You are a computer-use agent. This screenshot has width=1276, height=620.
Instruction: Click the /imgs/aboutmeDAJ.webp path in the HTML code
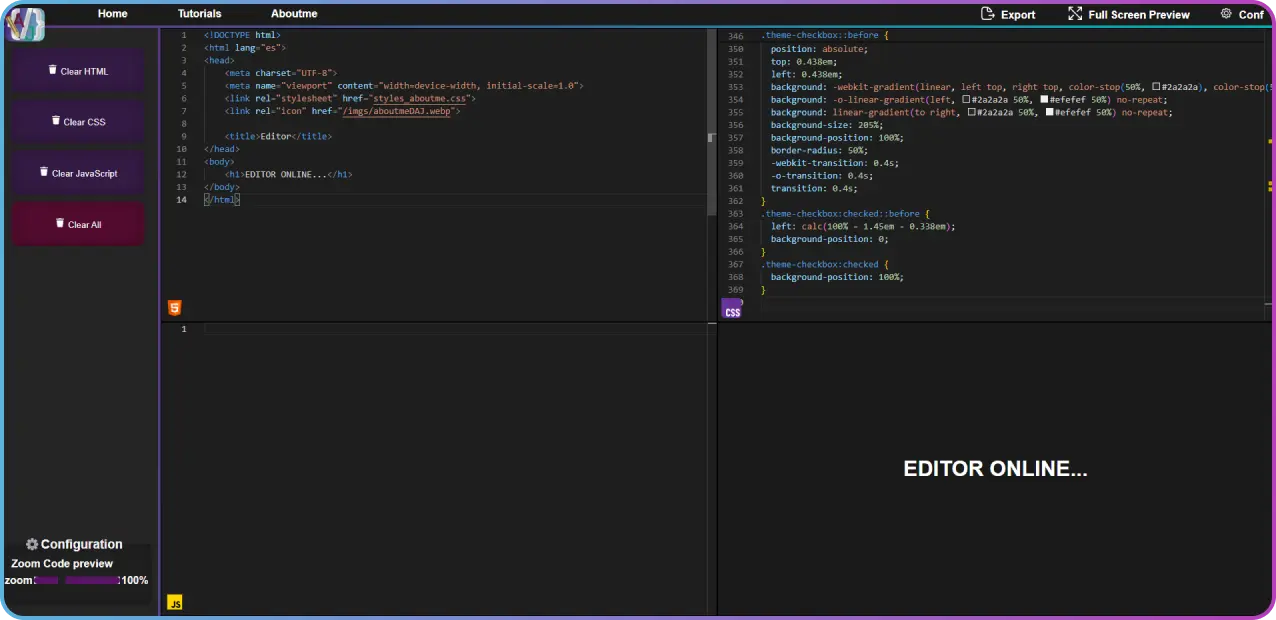[397, 111]
